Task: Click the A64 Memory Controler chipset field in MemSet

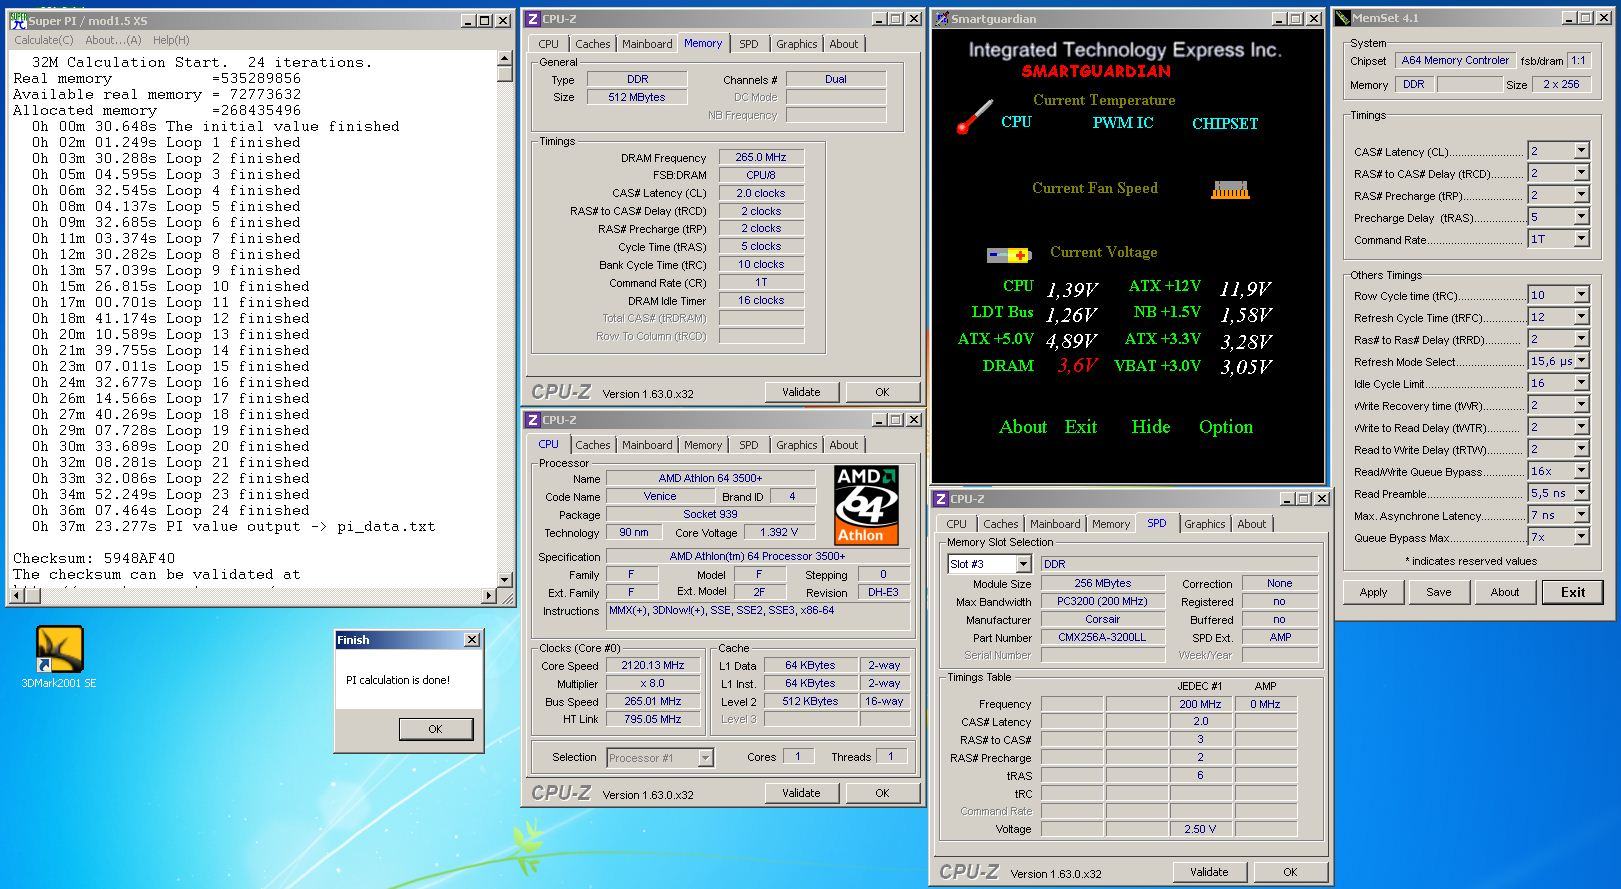Action: [1455, 60]
